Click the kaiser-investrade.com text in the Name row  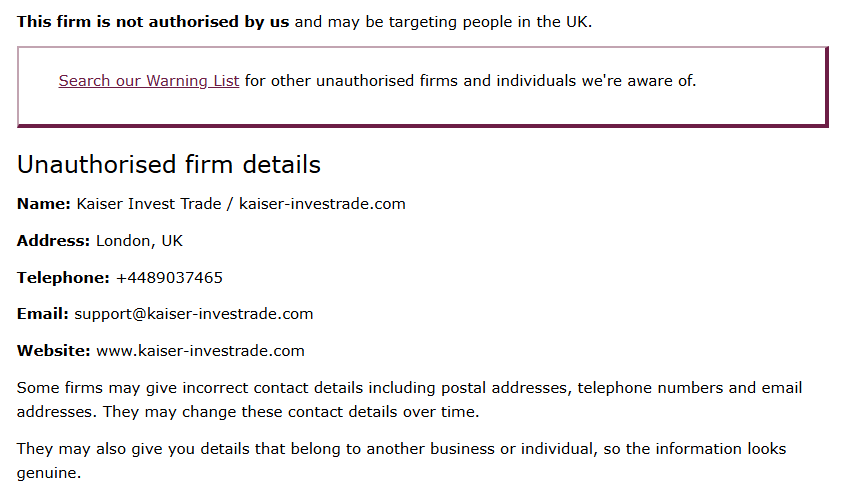[322, 204]
